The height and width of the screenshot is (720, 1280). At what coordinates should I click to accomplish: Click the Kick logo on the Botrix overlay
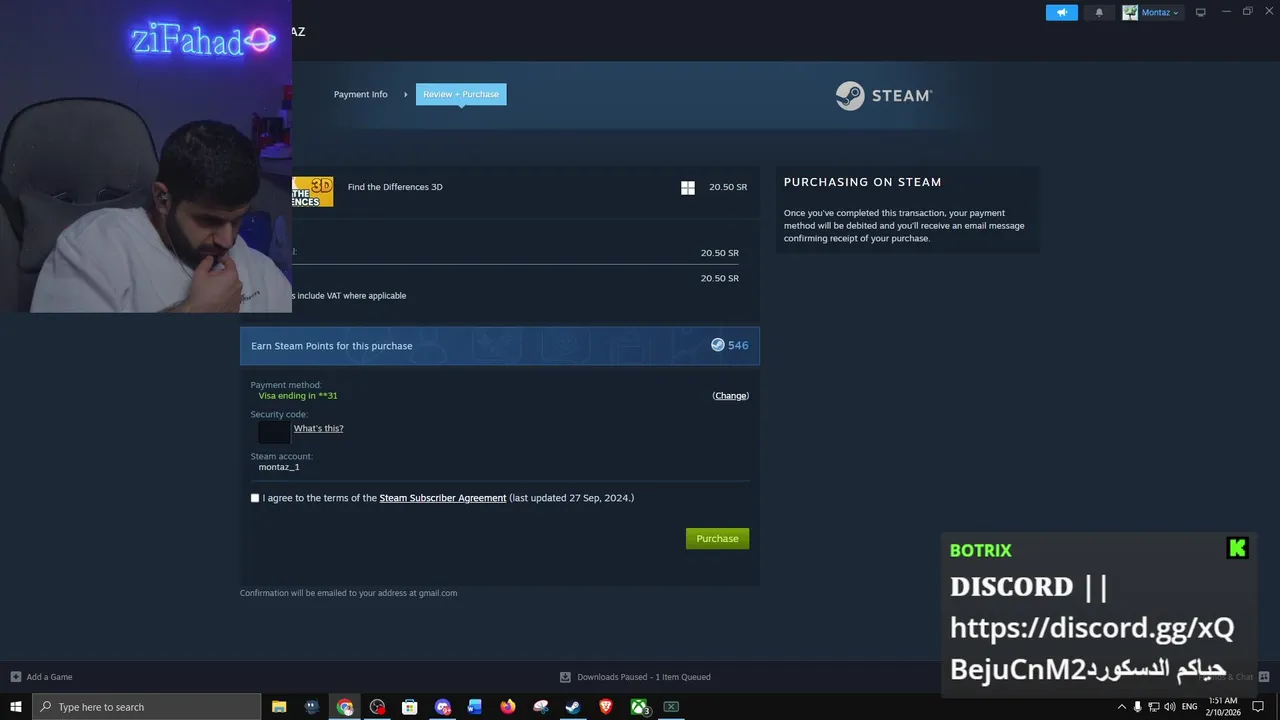[1237, 548]
